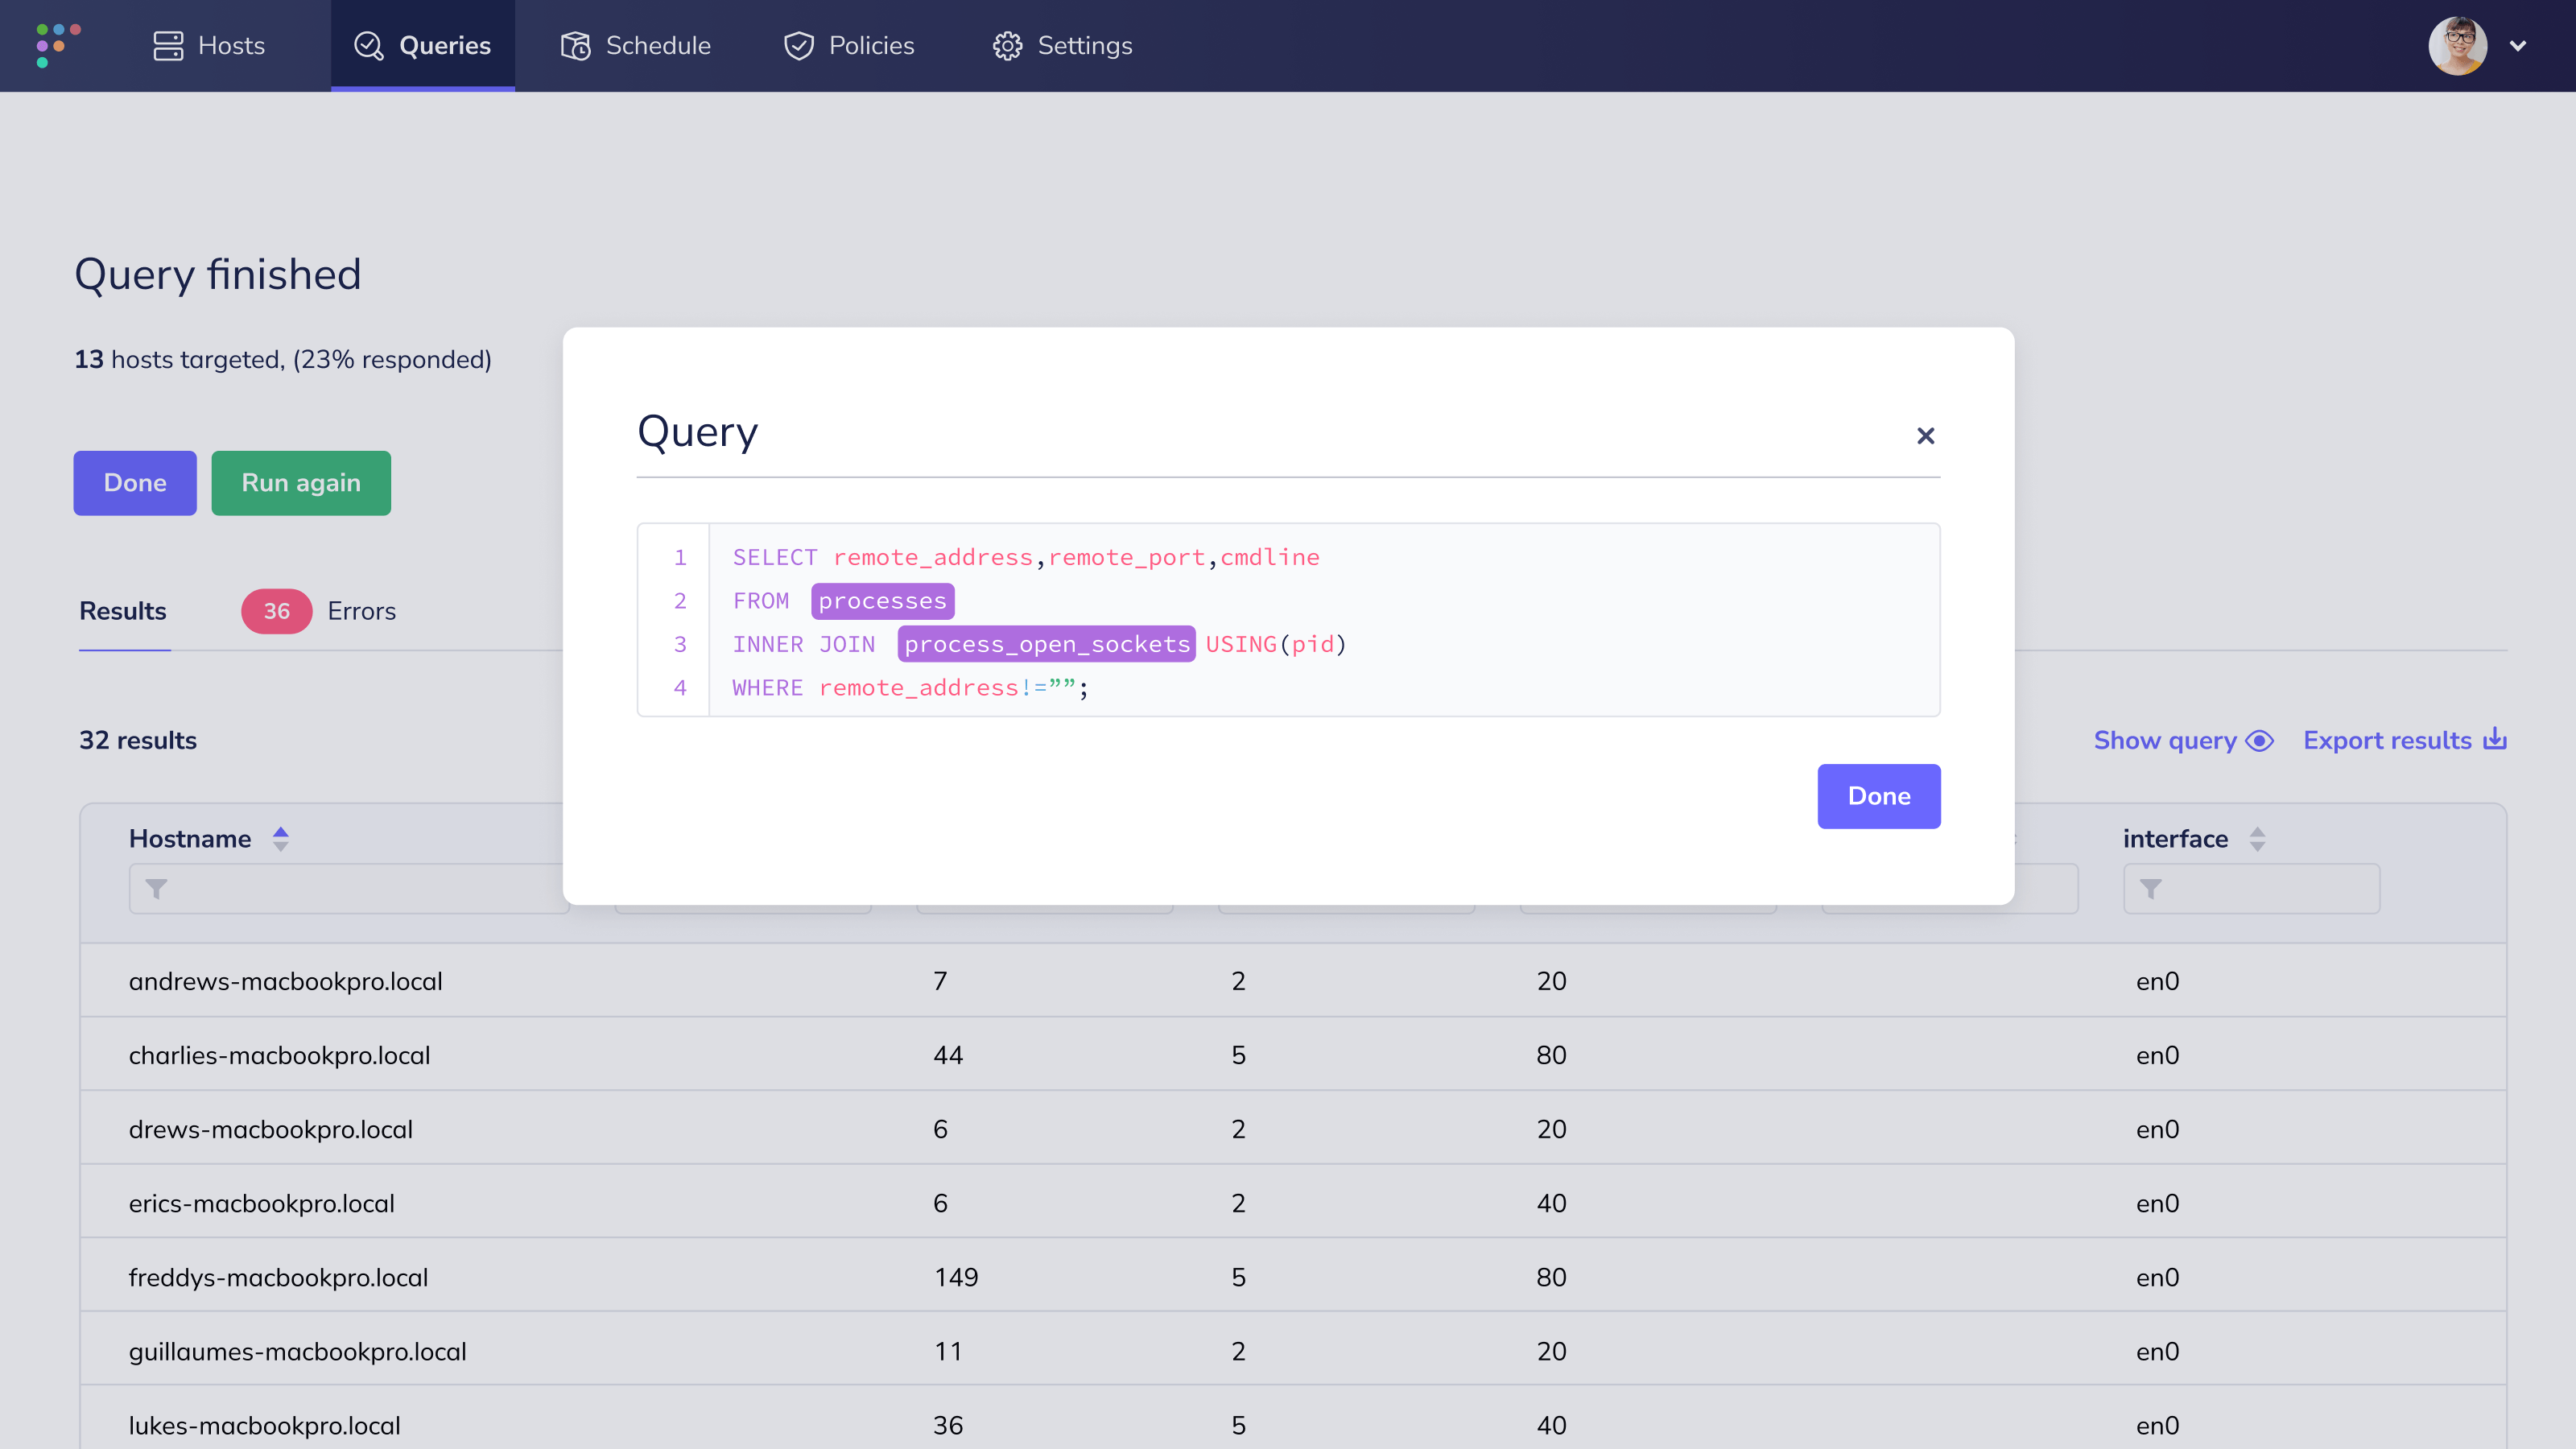Click the 36 errors count badge
Viewport: 2576px width, 1449px height.
tap(277, 611)
